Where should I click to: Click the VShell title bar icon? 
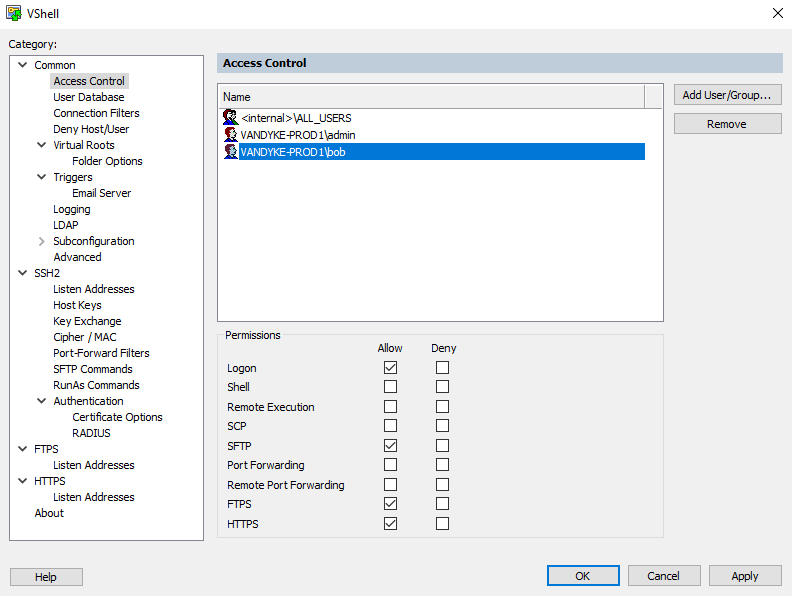14,13
